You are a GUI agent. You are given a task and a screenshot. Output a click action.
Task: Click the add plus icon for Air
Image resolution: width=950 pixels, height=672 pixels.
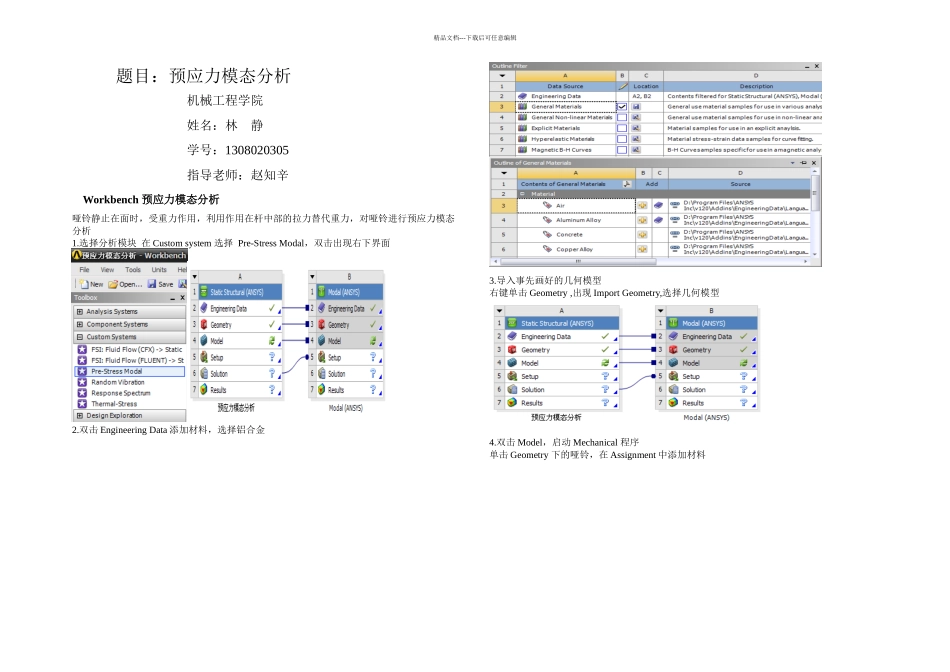(643, 206)
